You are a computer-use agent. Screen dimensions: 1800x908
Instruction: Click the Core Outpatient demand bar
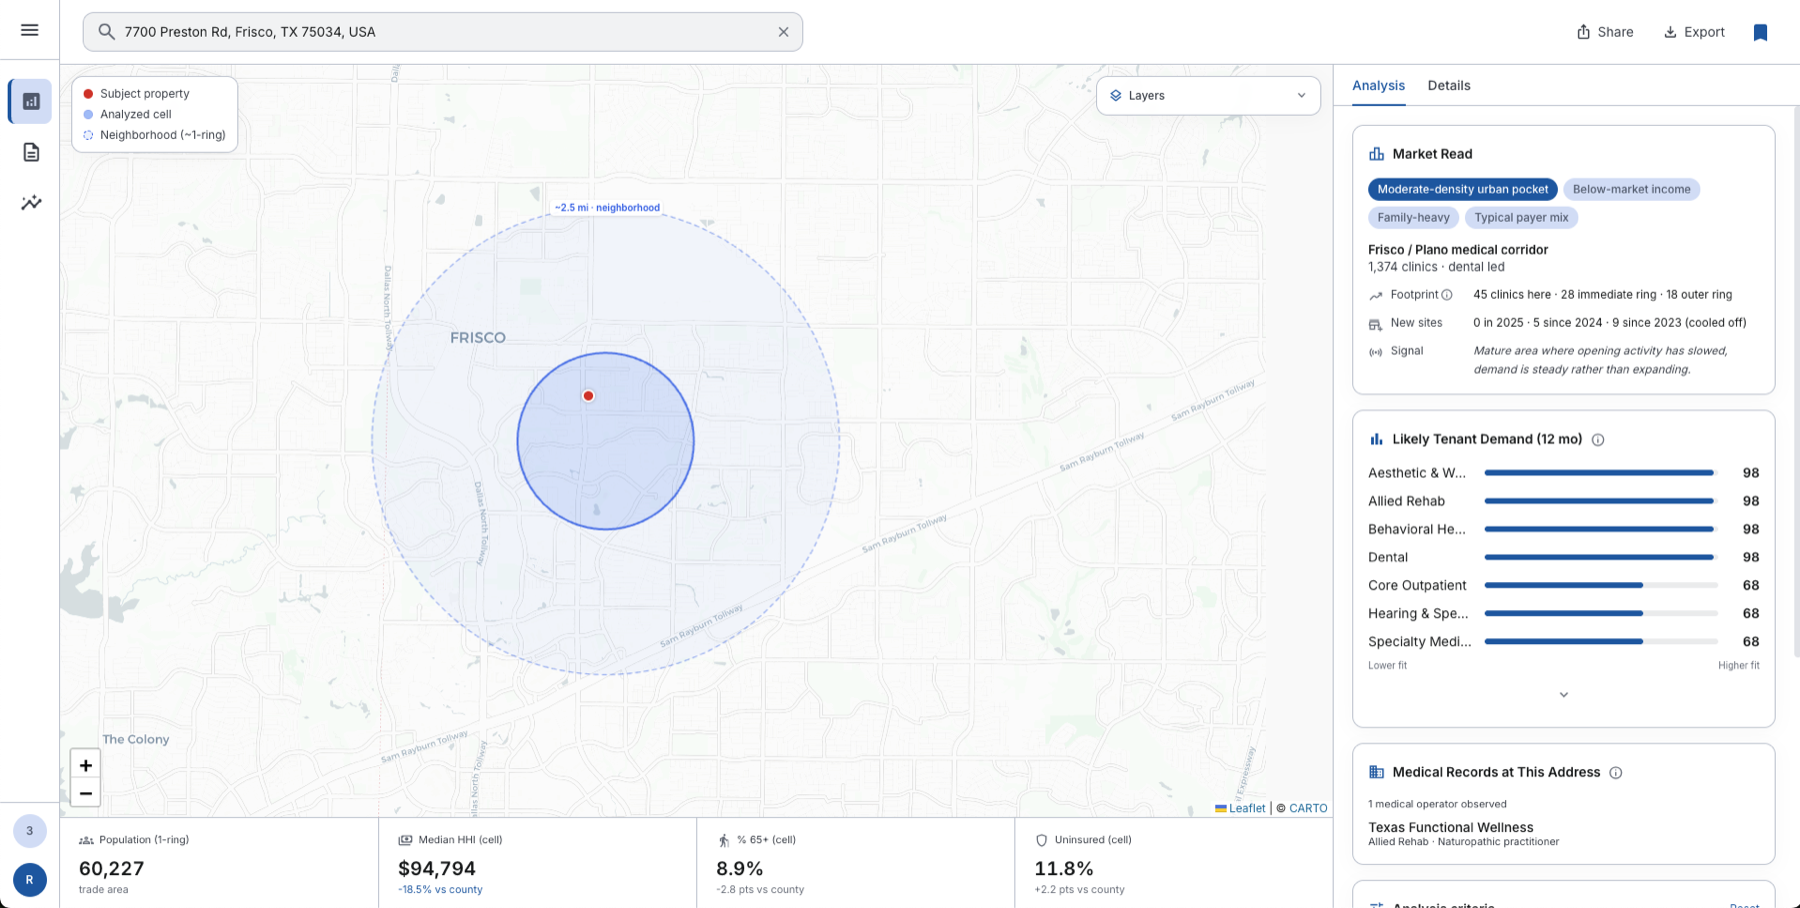tap(1601, 585)
